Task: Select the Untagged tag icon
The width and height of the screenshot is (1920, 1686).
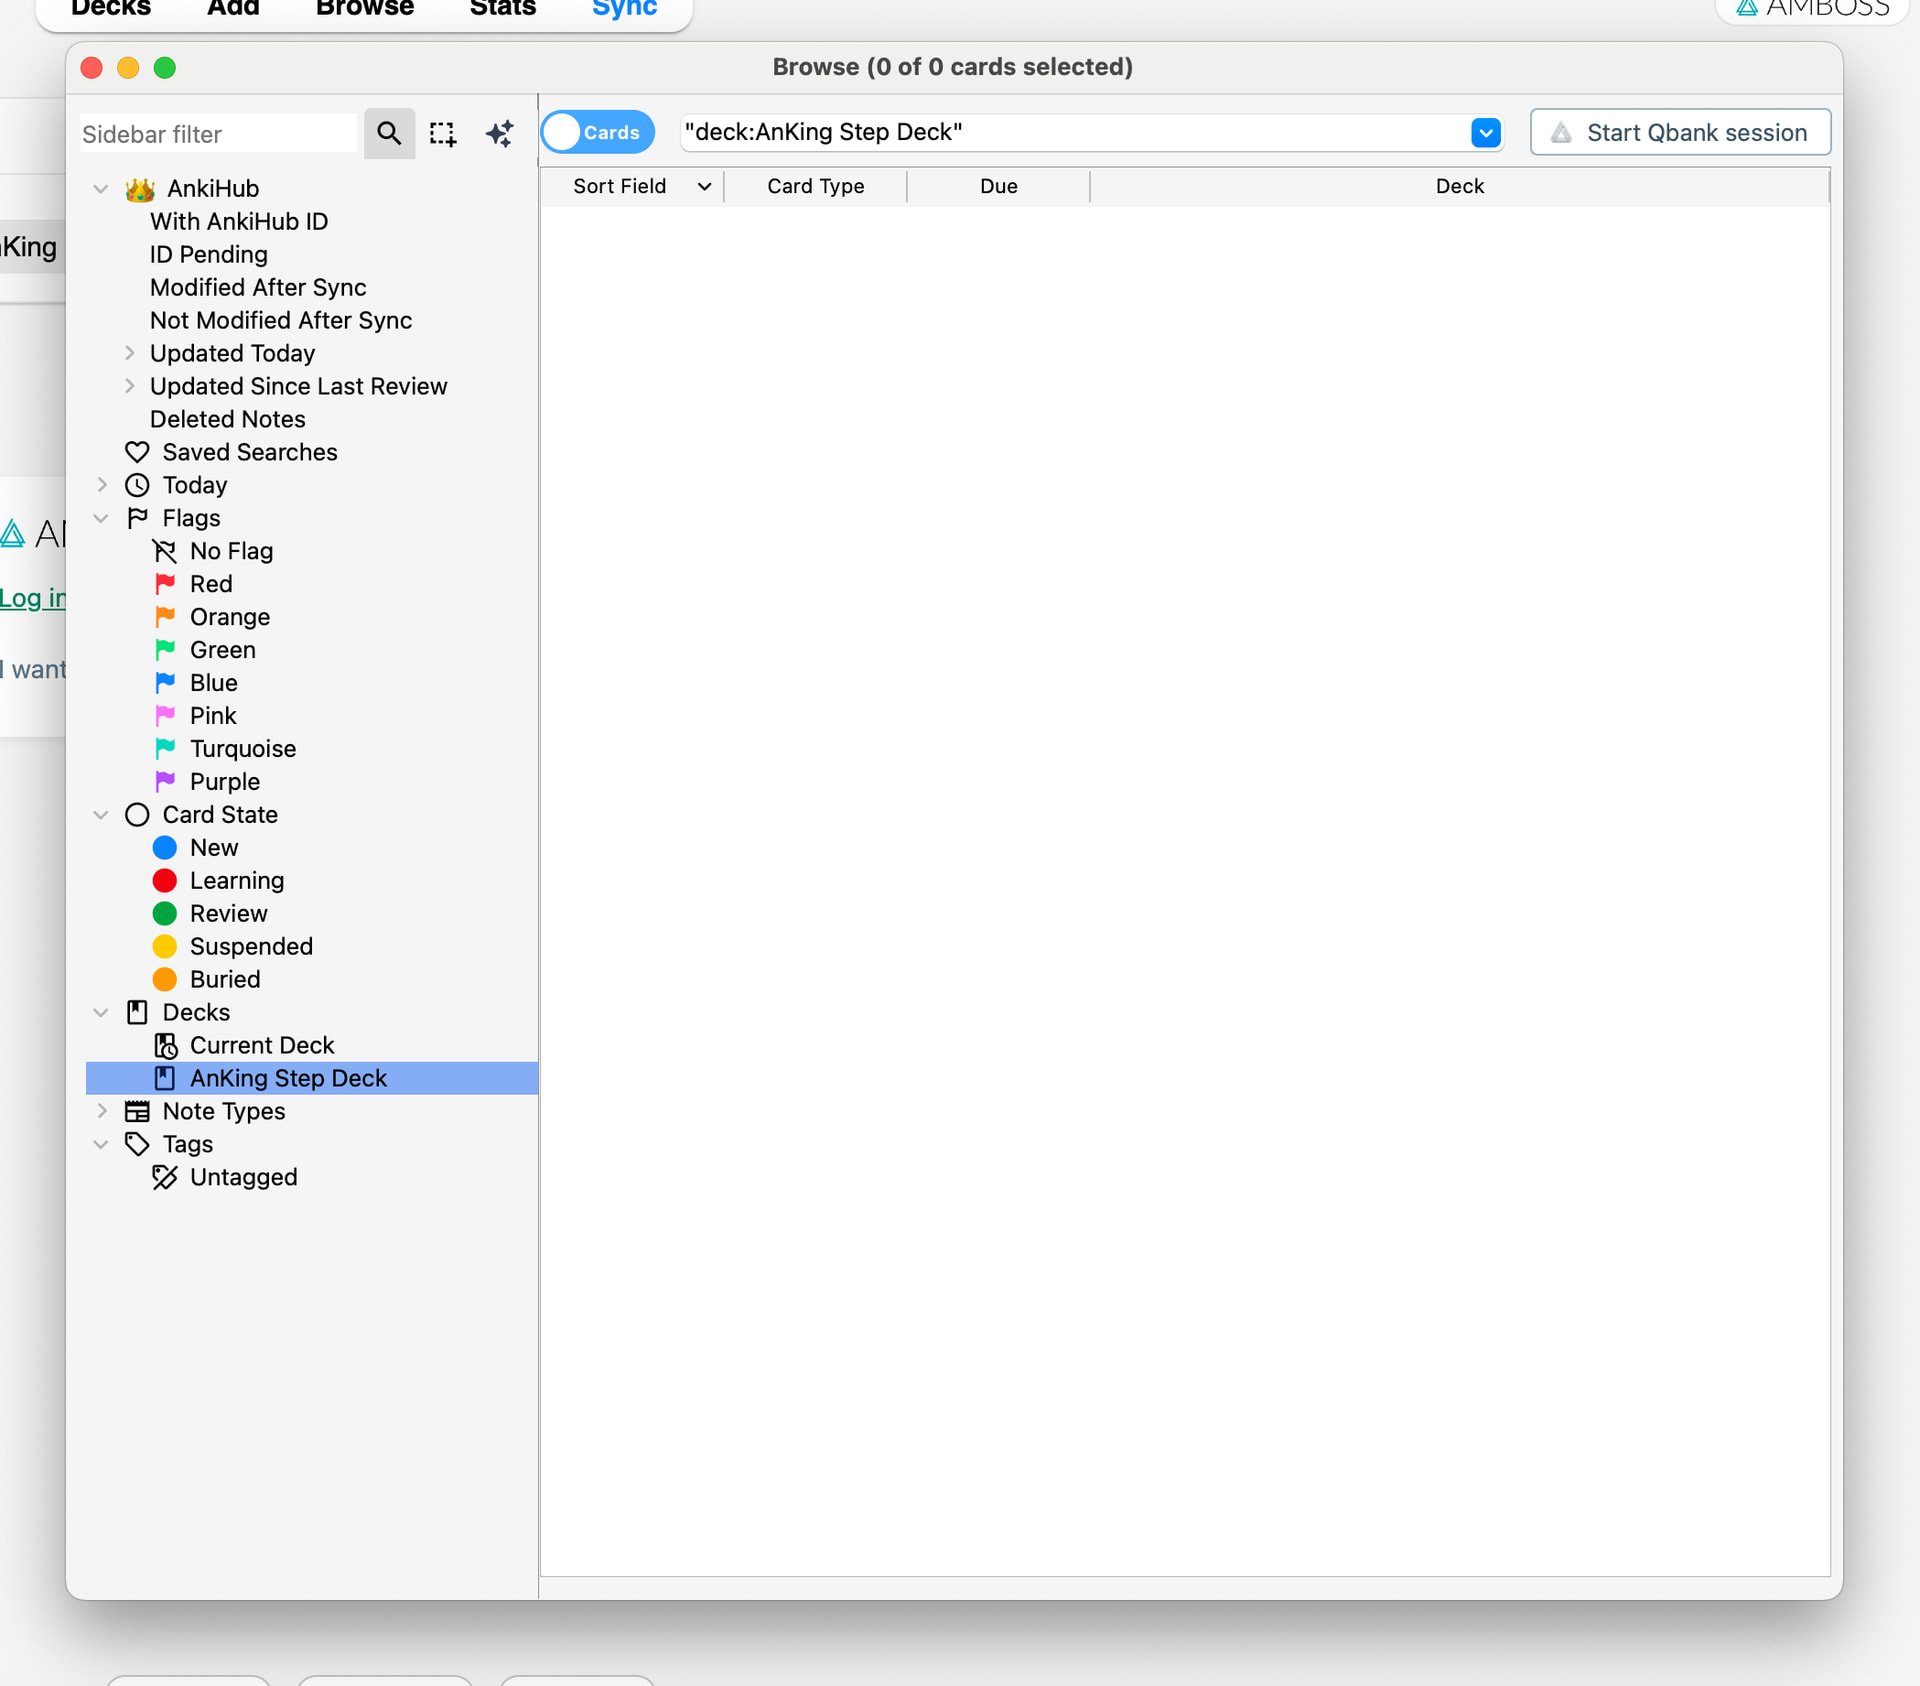Action: (165, 1177)
